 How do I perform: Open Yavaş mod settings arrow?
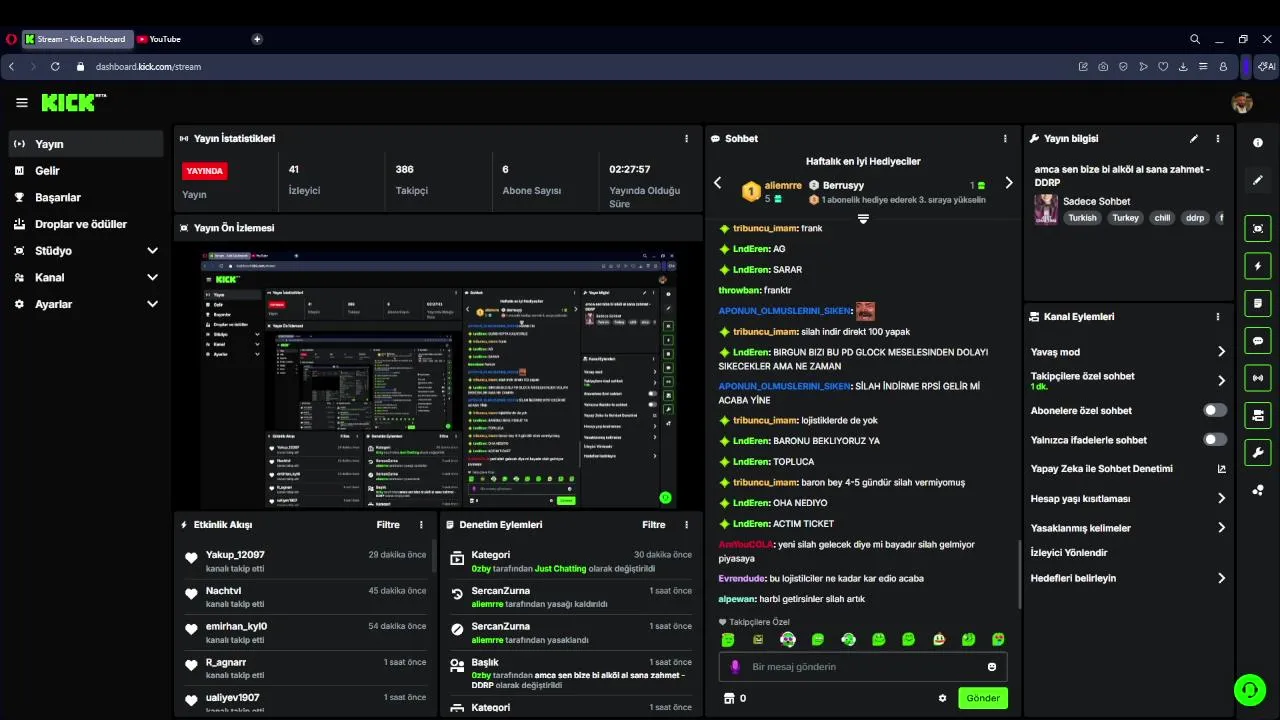pyautogui.click(x=1221, y=352)
